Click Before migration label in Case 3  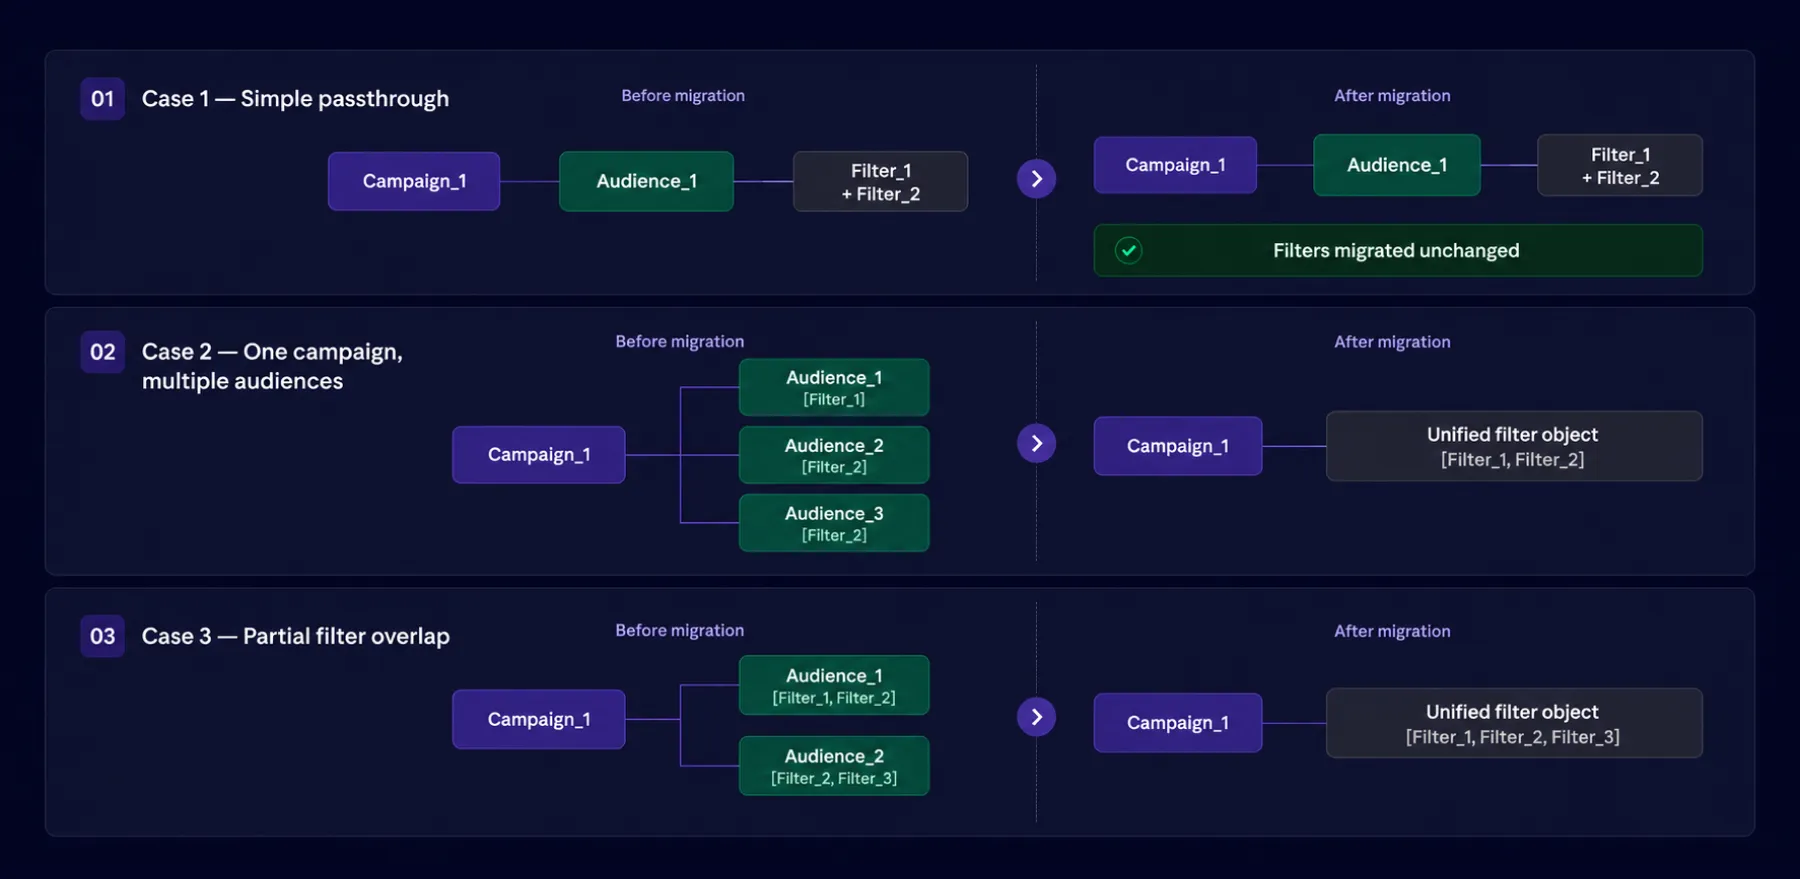[680, 631]
